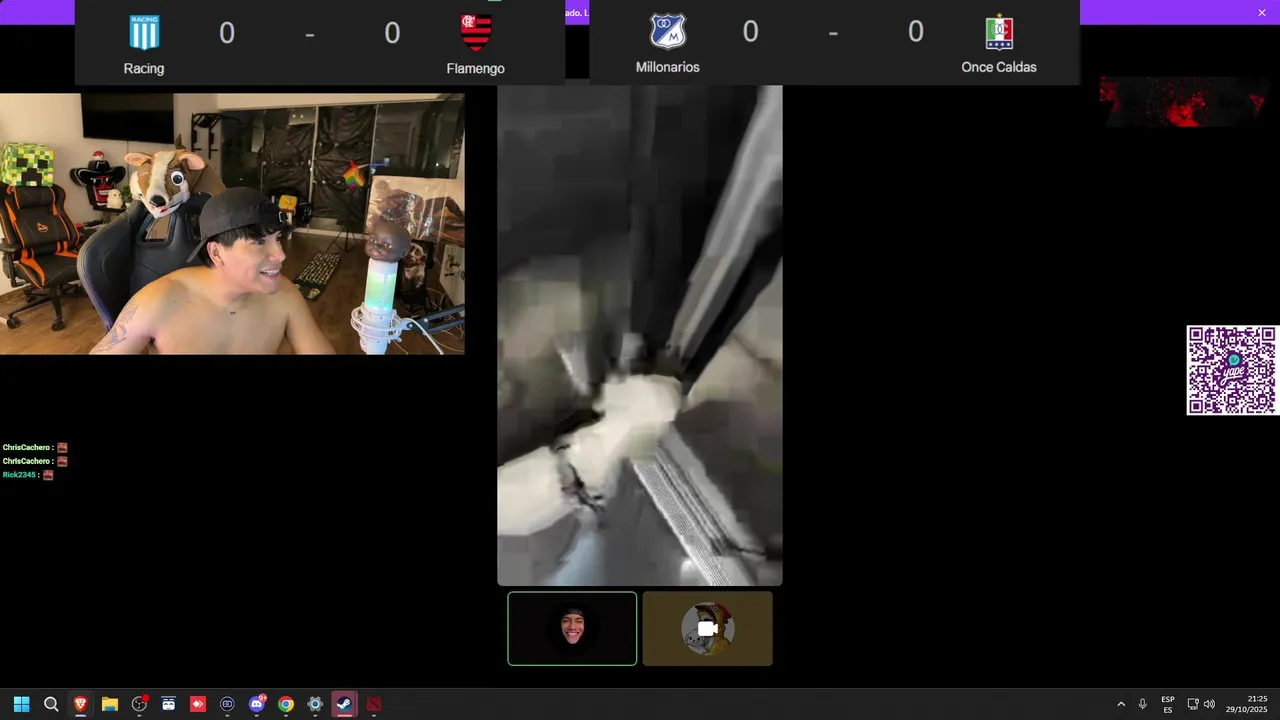The height and width of the screenshot is (720, 1280).
Task: Change the ESP ES input language
Action: coord(1168,704)
